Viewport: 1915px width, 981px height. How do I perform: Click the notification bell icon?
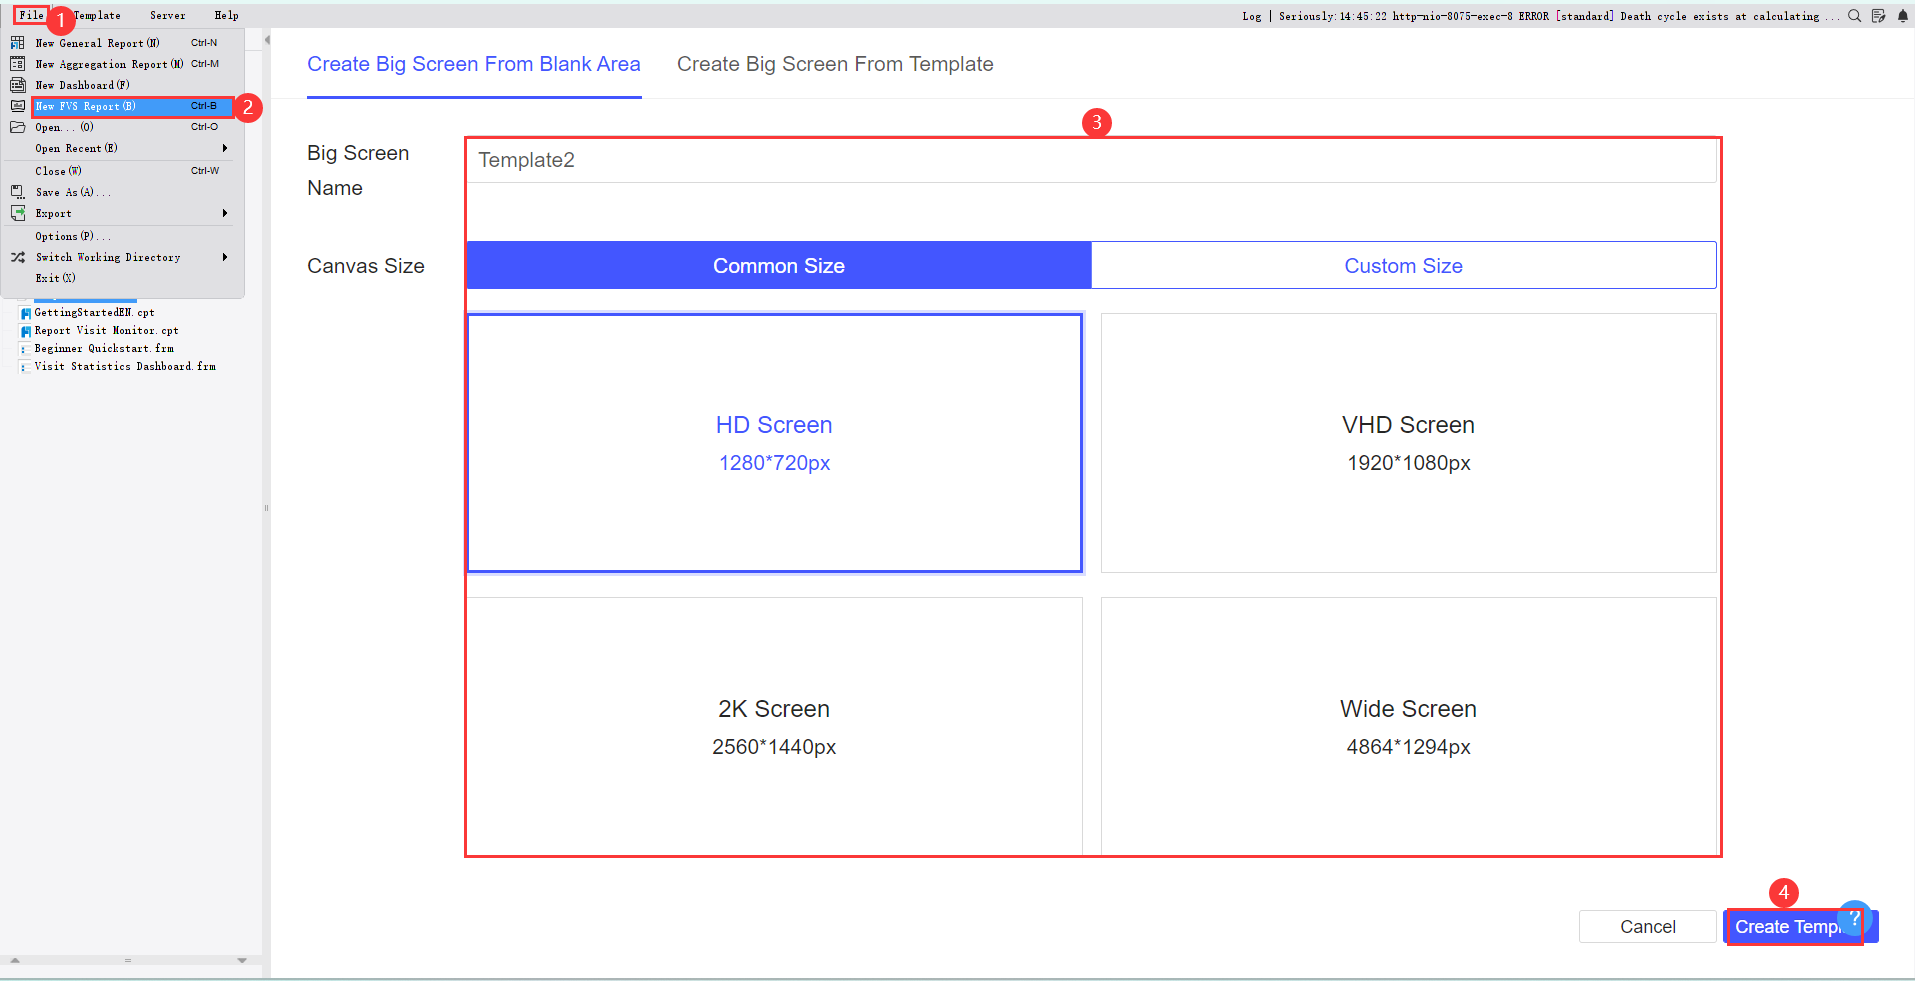[1904, 16]
